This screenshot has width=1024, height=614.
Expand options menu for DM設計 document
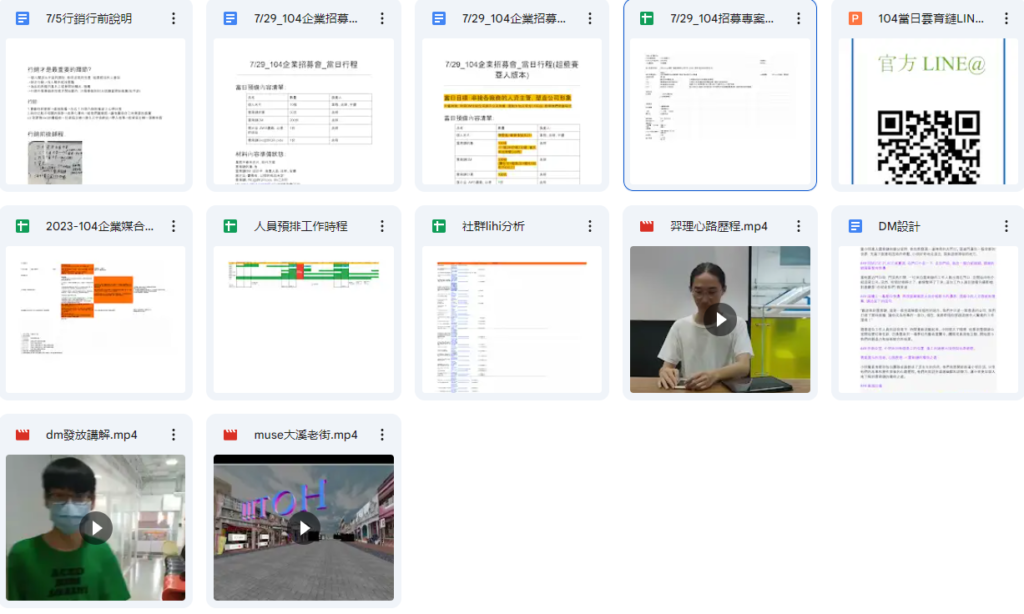click(1006, 227)
